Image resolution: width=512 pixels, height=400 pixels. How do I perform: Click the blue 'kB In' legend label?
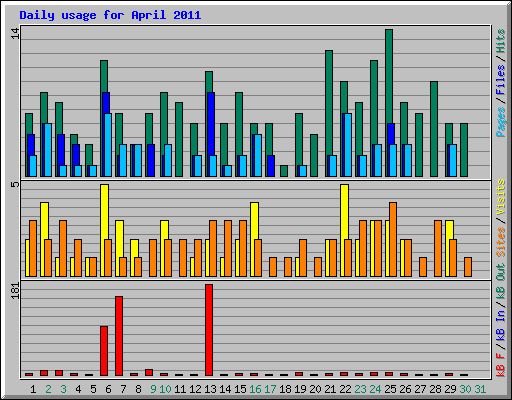[501, 325]
